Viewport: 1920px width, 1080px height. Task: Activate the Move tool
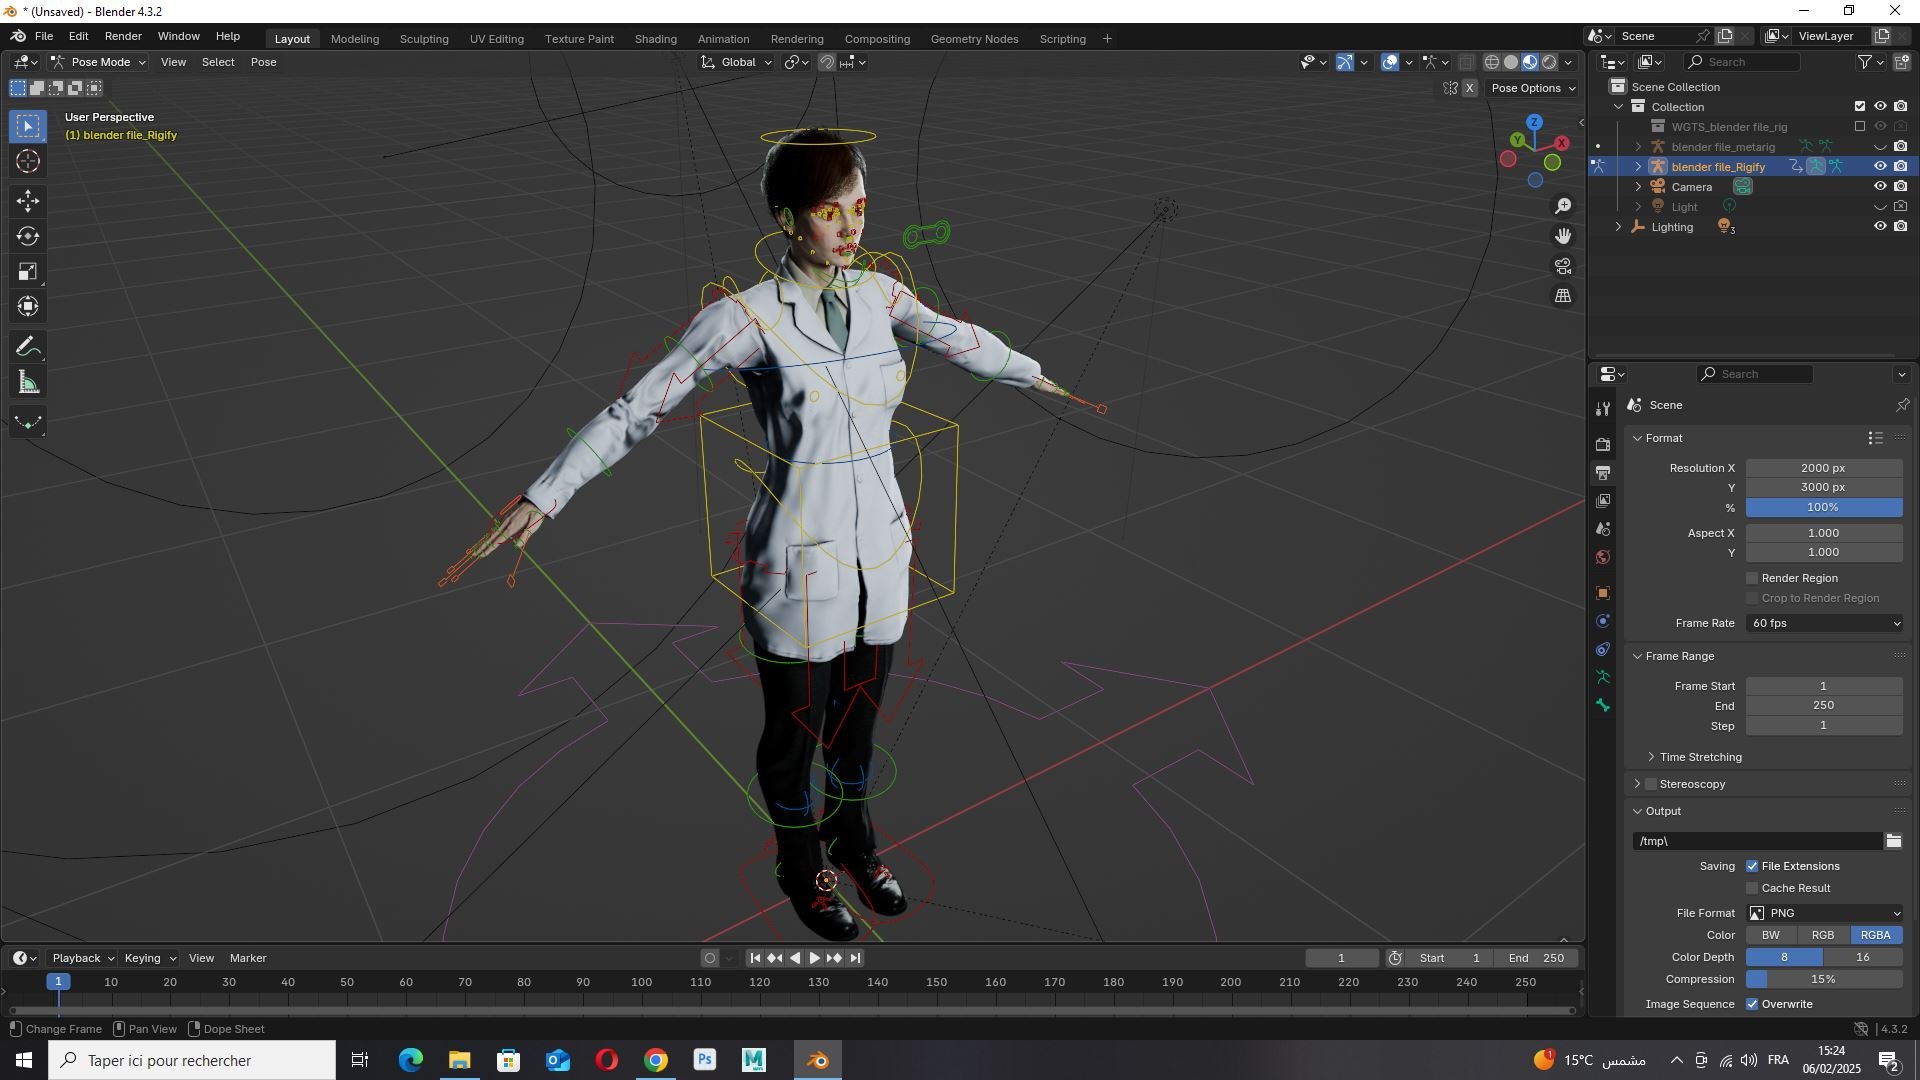28,201
